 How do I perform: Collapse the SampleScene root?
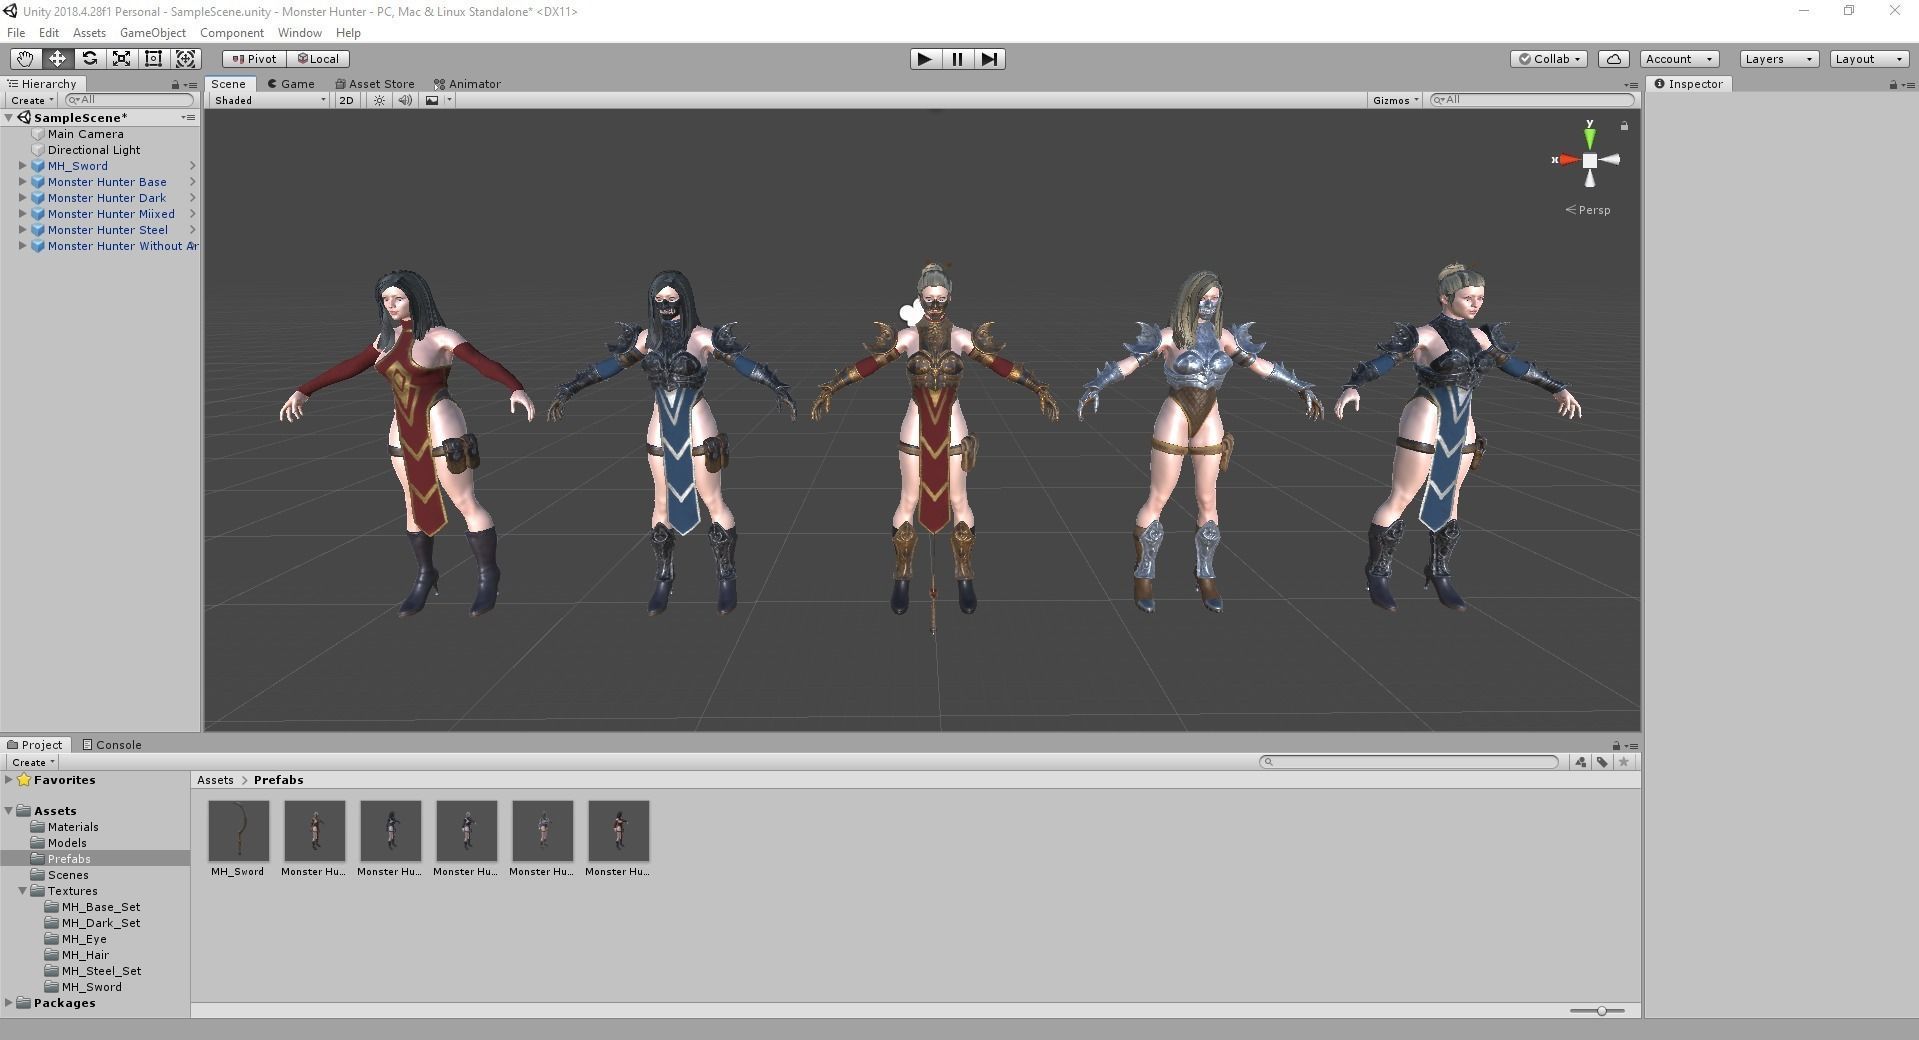[x=8, y=118]
